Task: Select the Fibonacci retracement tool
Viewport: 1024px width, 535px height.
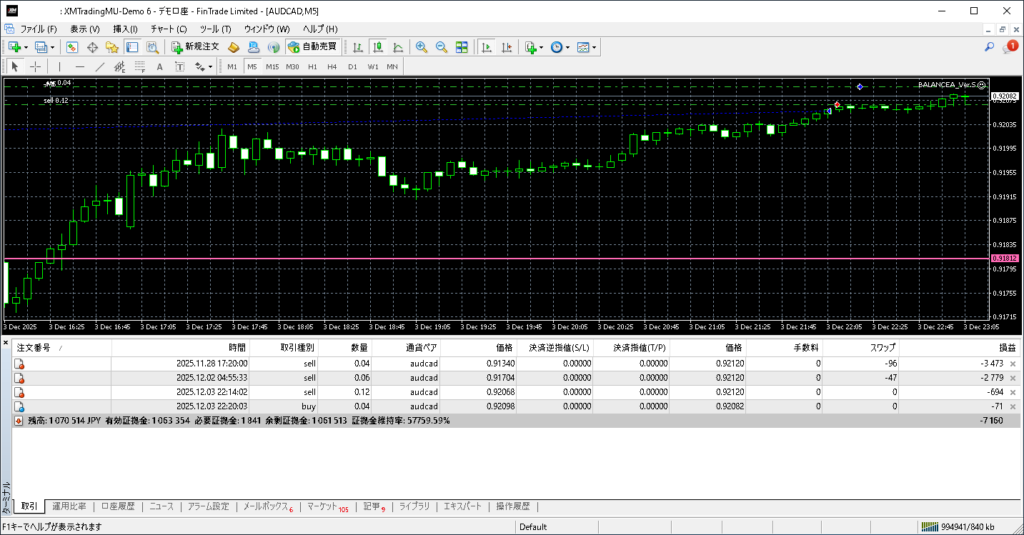Action: click(141, 67)
